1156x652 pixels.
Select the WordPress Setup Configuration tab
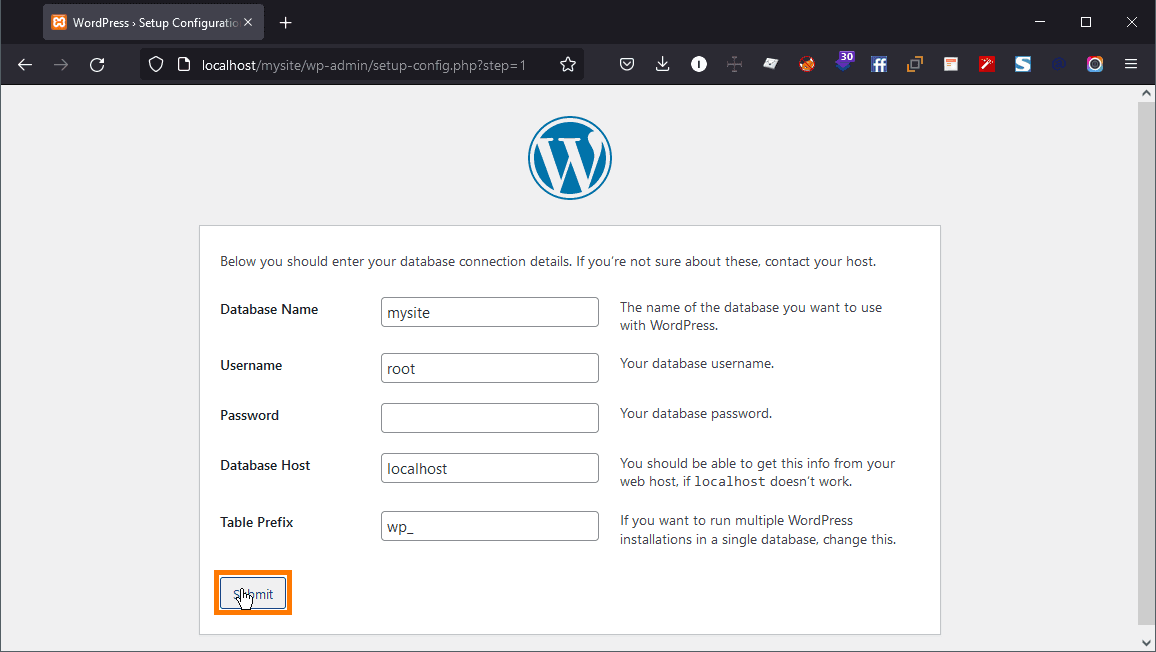tap(153, 23)
